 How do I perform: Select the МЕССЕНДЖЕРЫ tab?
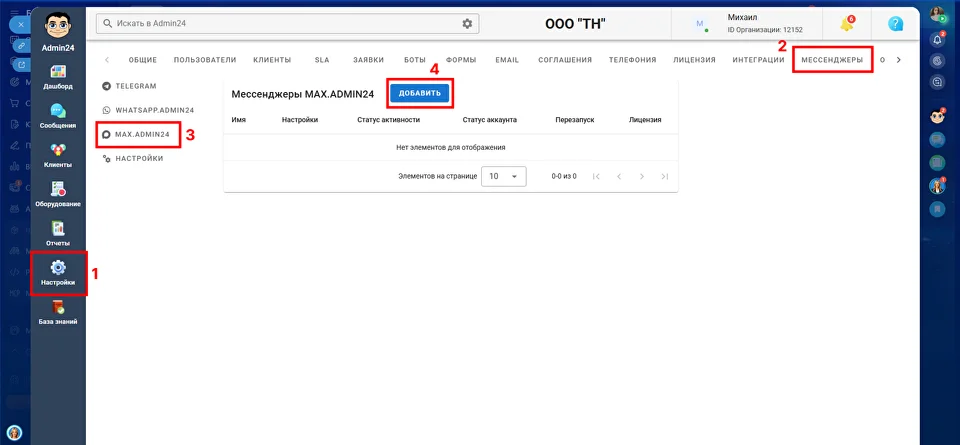(x=832, y=60)
